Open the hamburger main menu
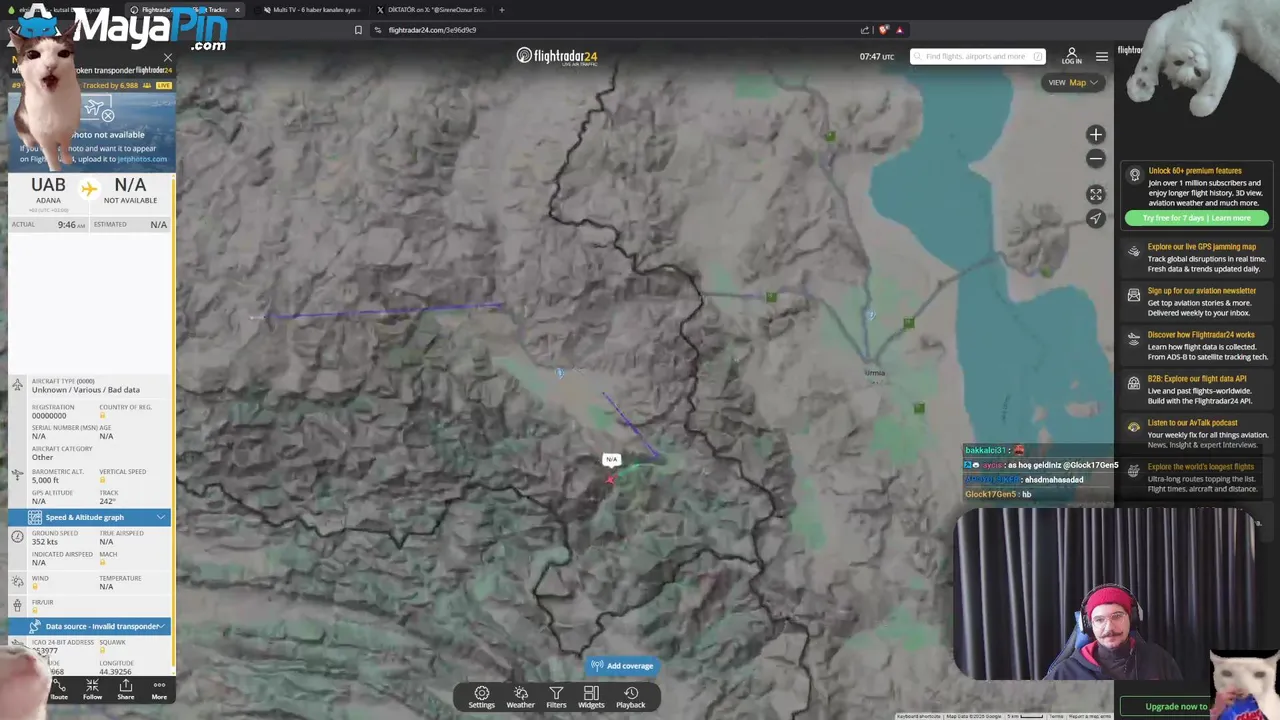Screen dimensions: 1280x720 1101,56
